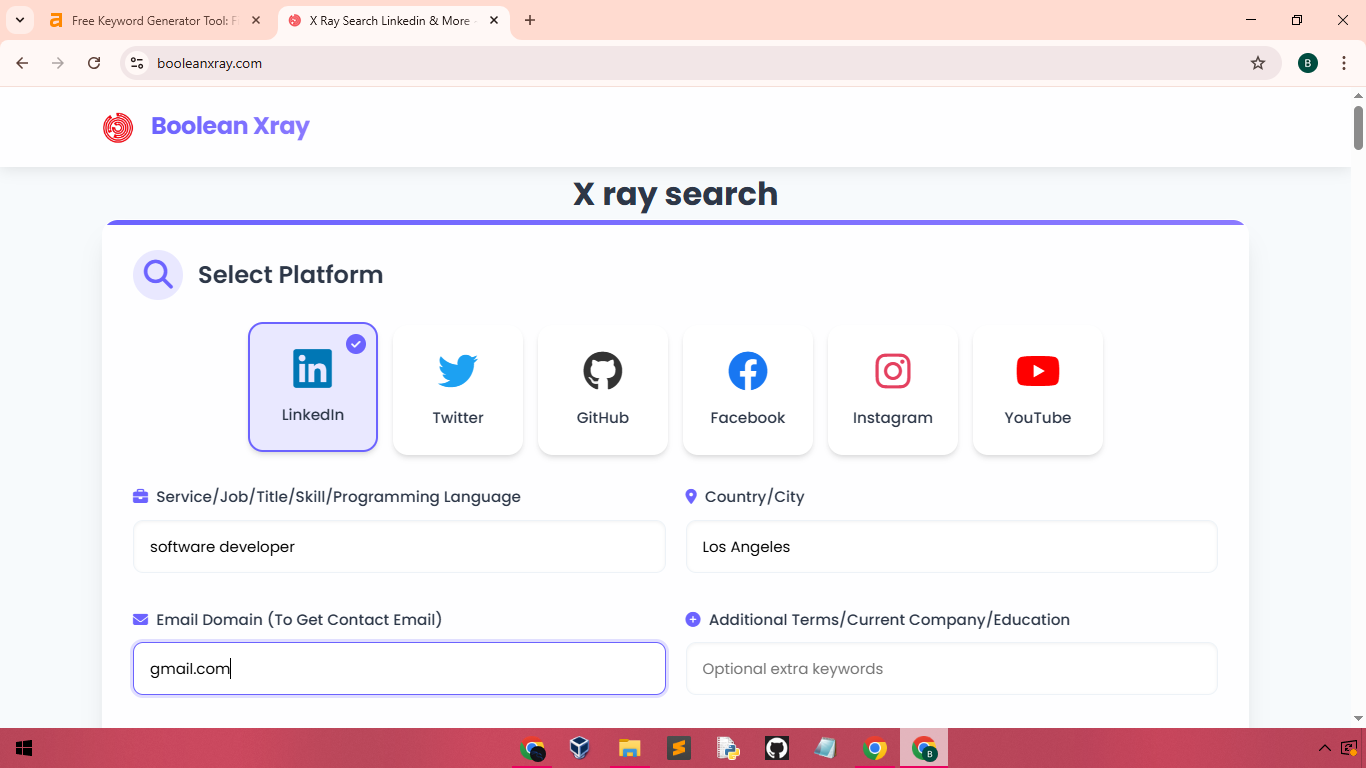Bookmark the page with the star icon
Screen dimensions: 1366x768
[x=1258, y=62]
